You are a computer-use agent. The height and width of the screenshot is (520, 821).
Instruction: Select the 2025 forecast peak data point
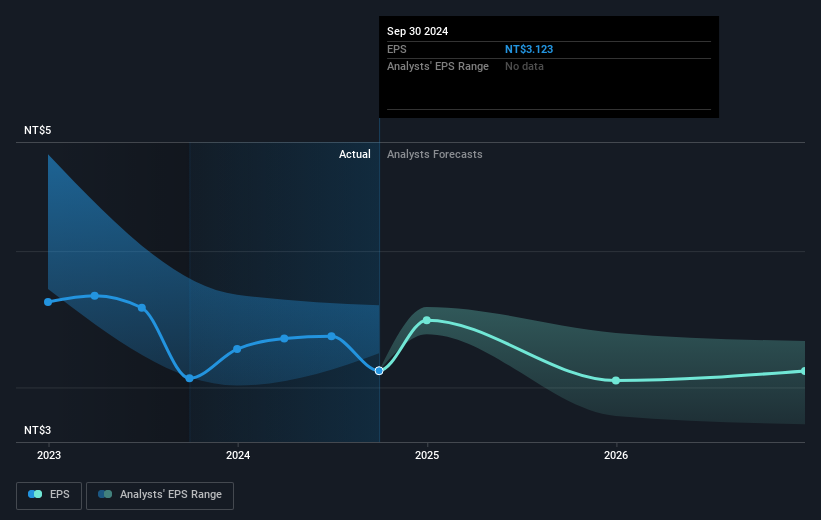(427, 320)
